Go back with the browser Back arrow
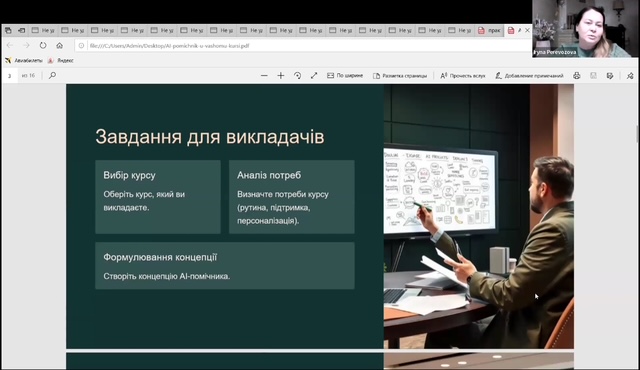 10,45
